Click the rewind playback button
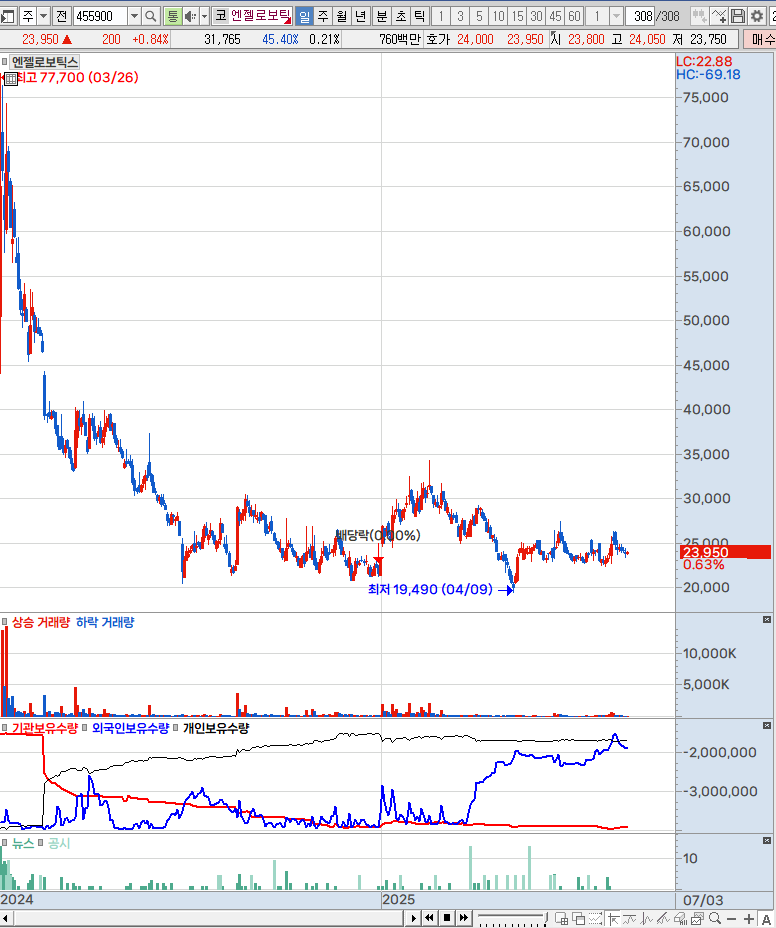 point(429,919)
